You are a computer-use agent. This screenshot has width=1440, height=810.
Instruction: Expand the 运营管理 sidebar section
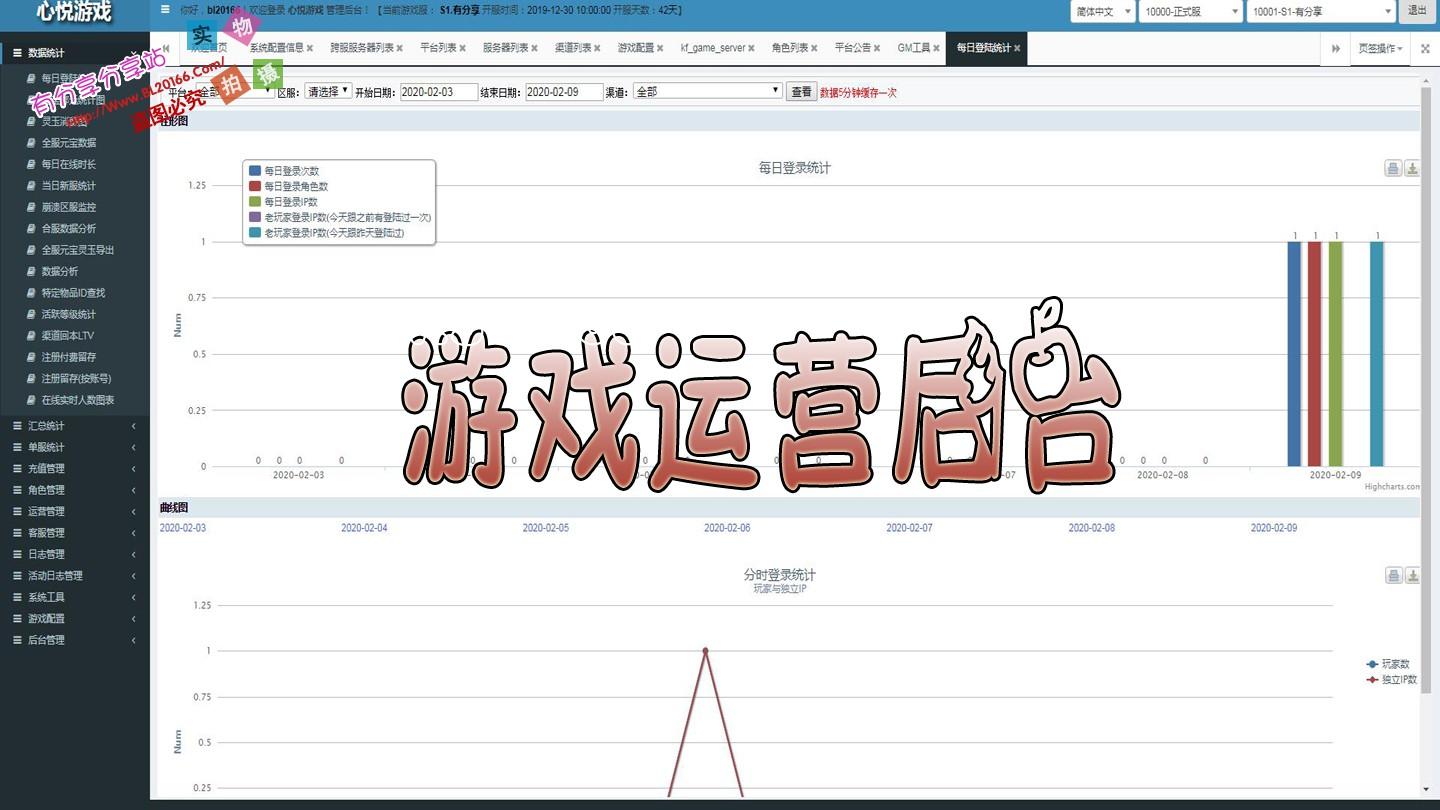(75, 511)
